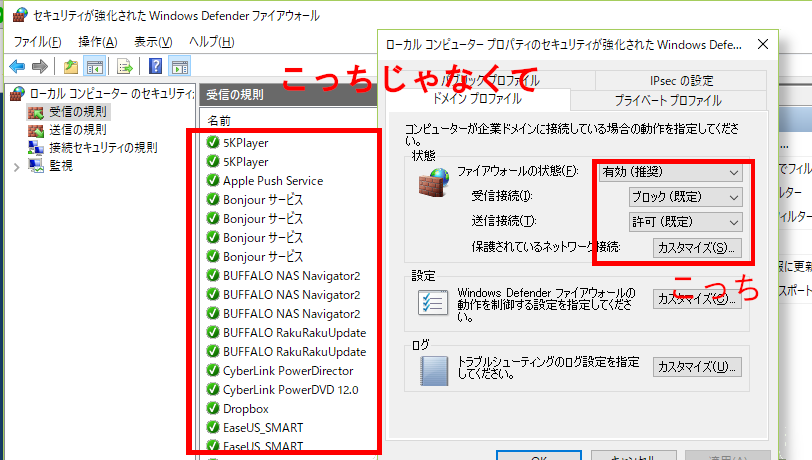Image resolution: width=812 pixels, height=460 pixels.
Task: Switch to the IPsec の設定 tab
Action: point(681,80)
